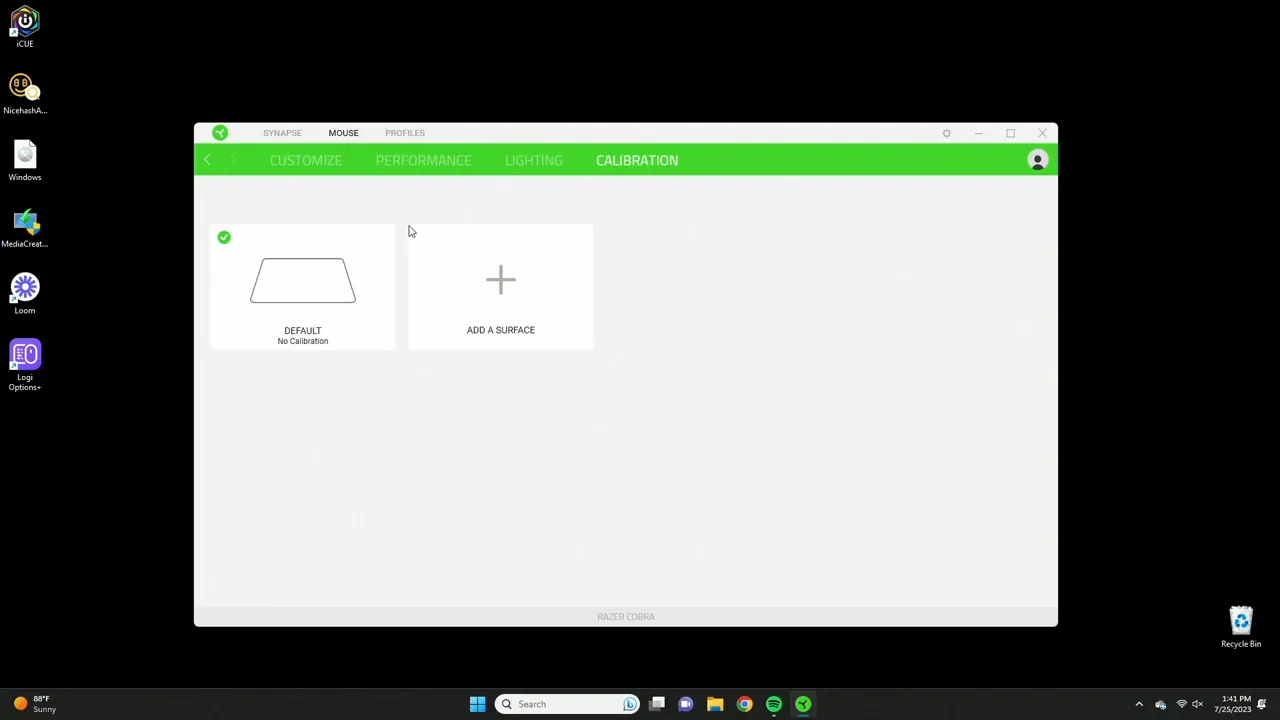Image resolution: width=1280 pixels, height=720 pixels.
Task: Click the forward navigation chevron
Action: [232, 160]
